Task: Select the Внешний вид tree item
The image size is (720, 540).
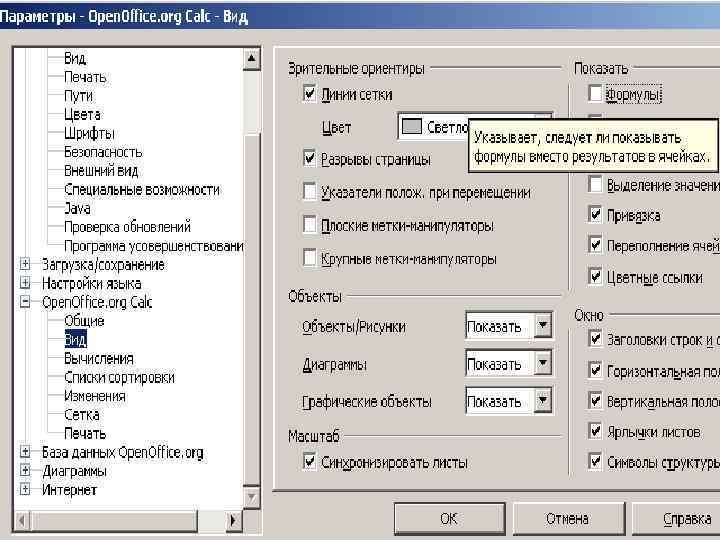Action: (x=101, y=171)
